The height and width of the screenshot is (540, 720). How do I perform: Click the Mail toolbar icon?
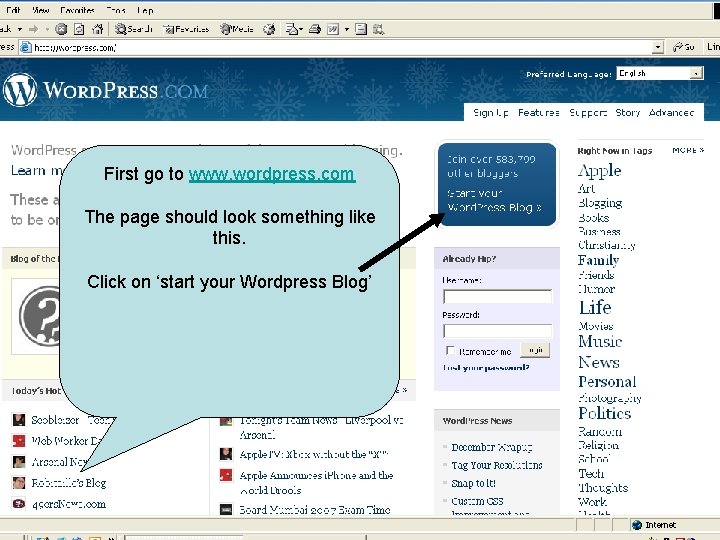tap(292, 29)
